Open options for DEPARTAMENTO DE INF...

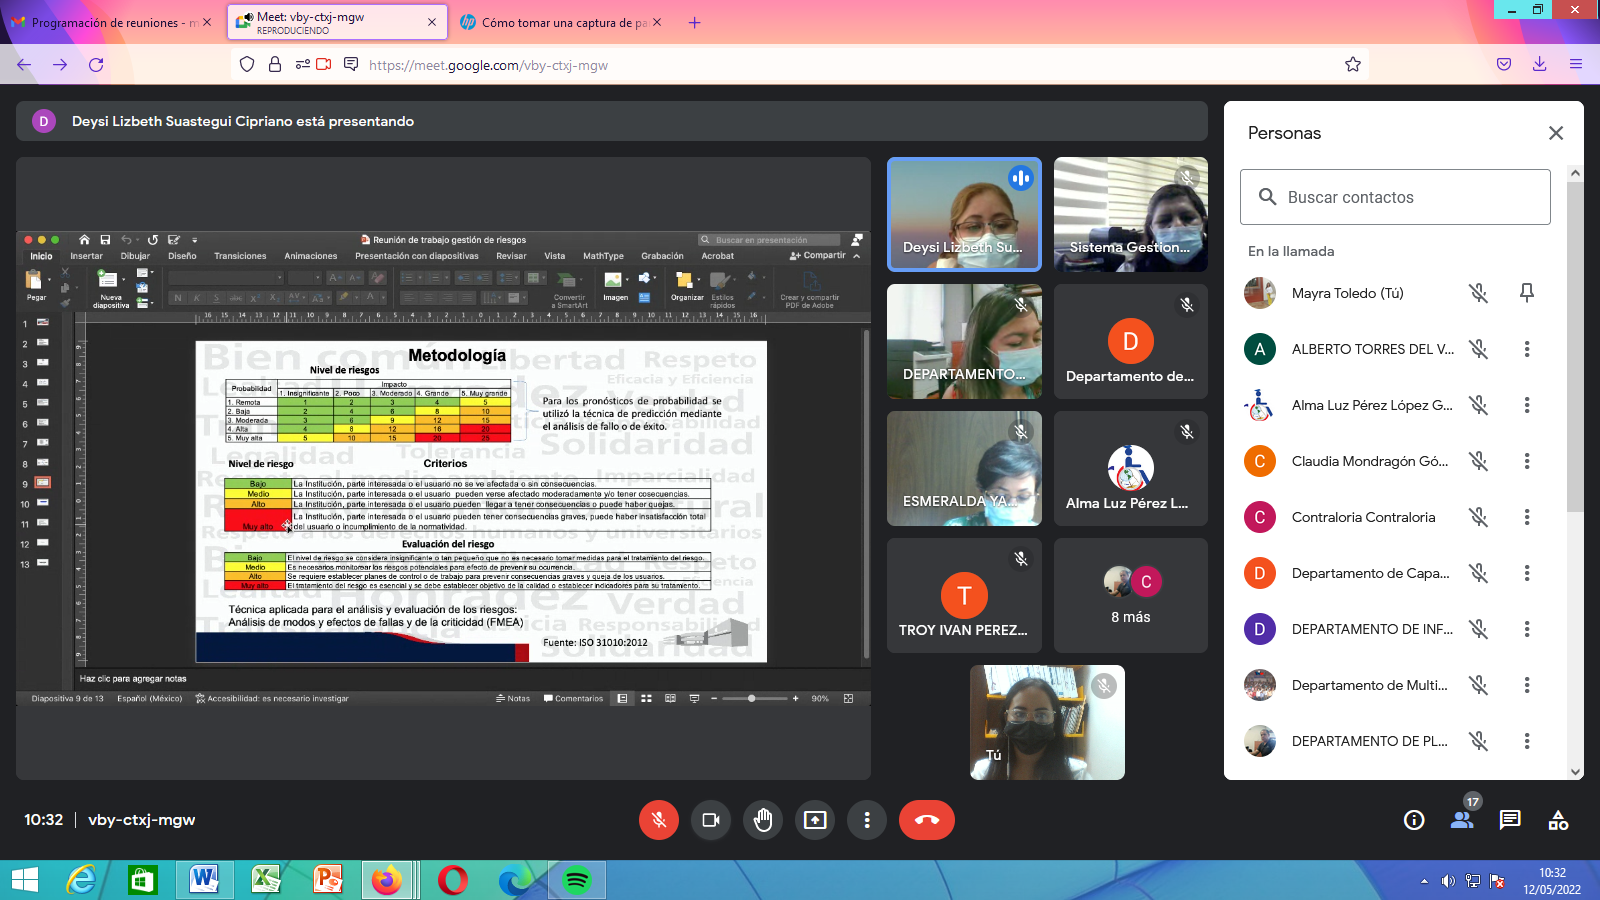pyautogui.click(x=1527, y=629)
